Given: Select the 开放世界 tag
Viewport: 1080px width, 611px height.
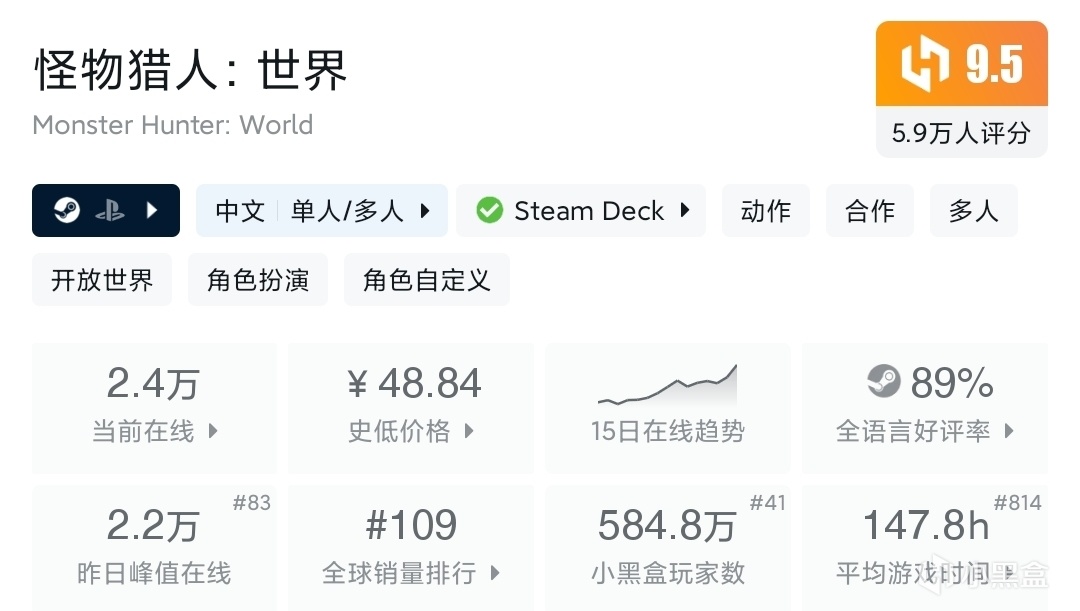Looking at the screenshot, I should (x=102, y=280).
